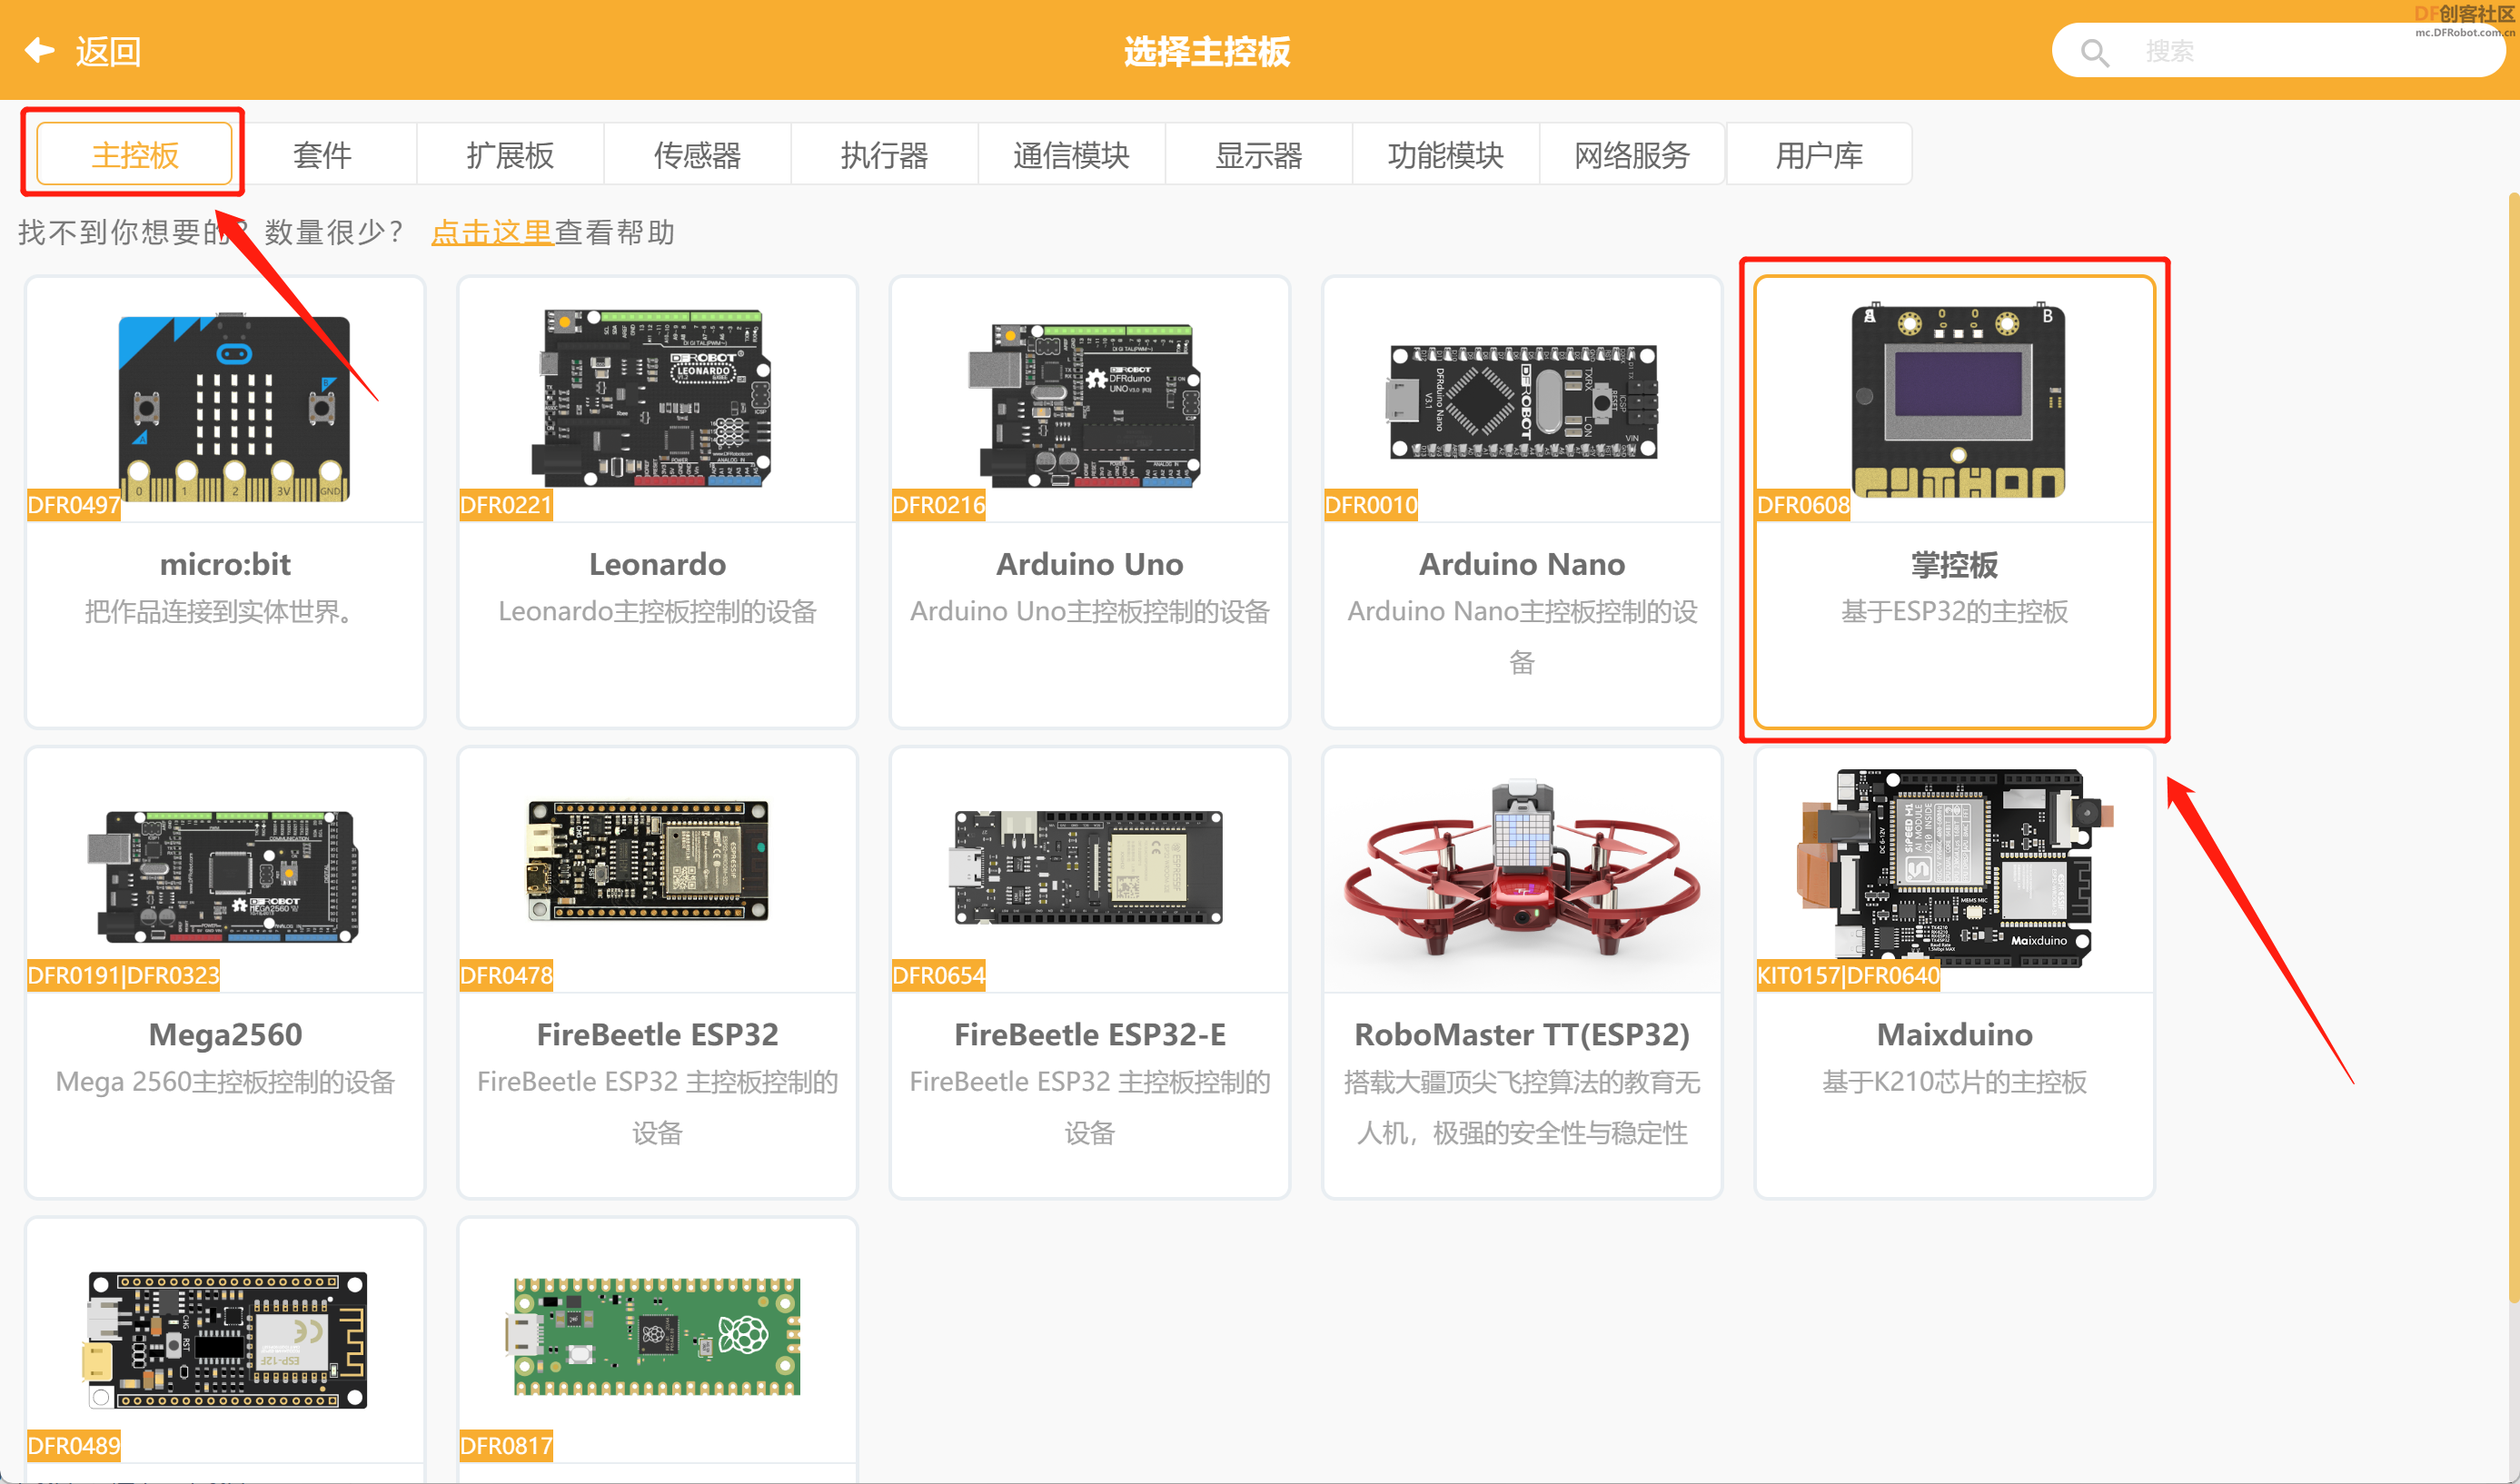Pick the FireBeetle ESP32-E board image
This screenshot has width=2520, height=1484.
pos(1085,867)
